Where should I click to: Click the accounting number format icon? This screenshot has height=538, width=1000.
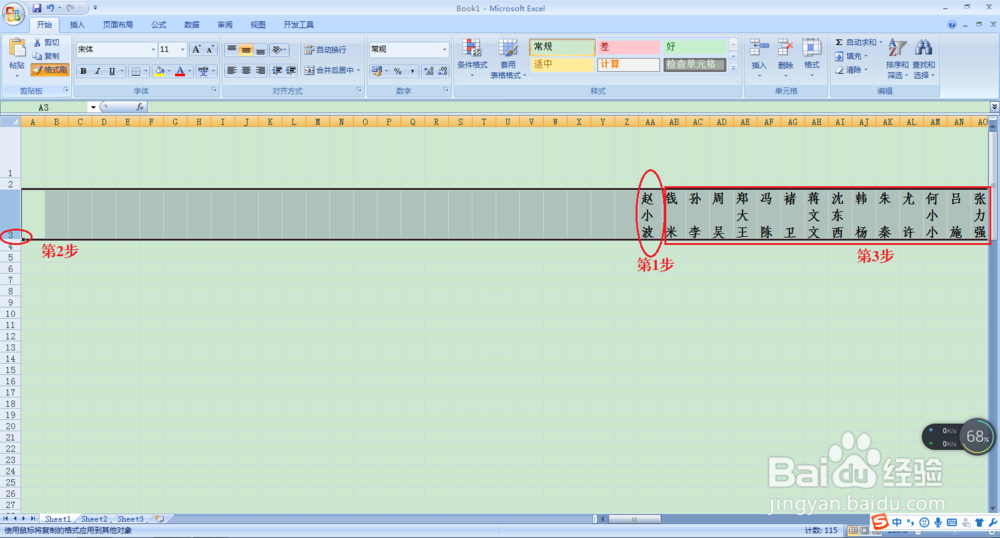[x=377, y=71]
